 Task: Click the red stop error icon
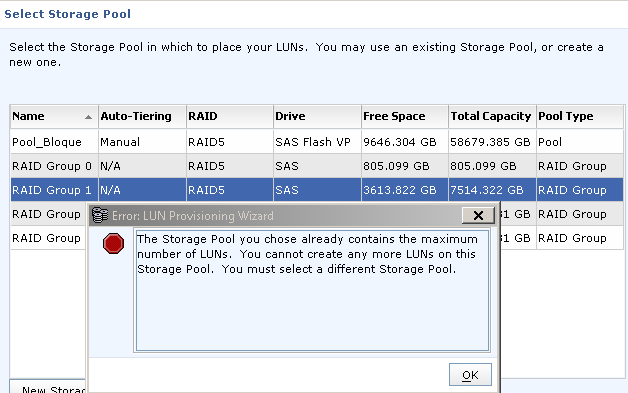point(113,243)
